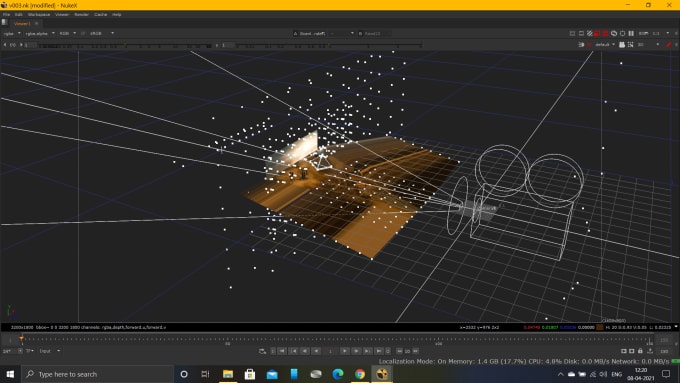The width and height of the screenshot is (680, 383).
Task: Adjust the gain slider
Action: click(124, 45)
